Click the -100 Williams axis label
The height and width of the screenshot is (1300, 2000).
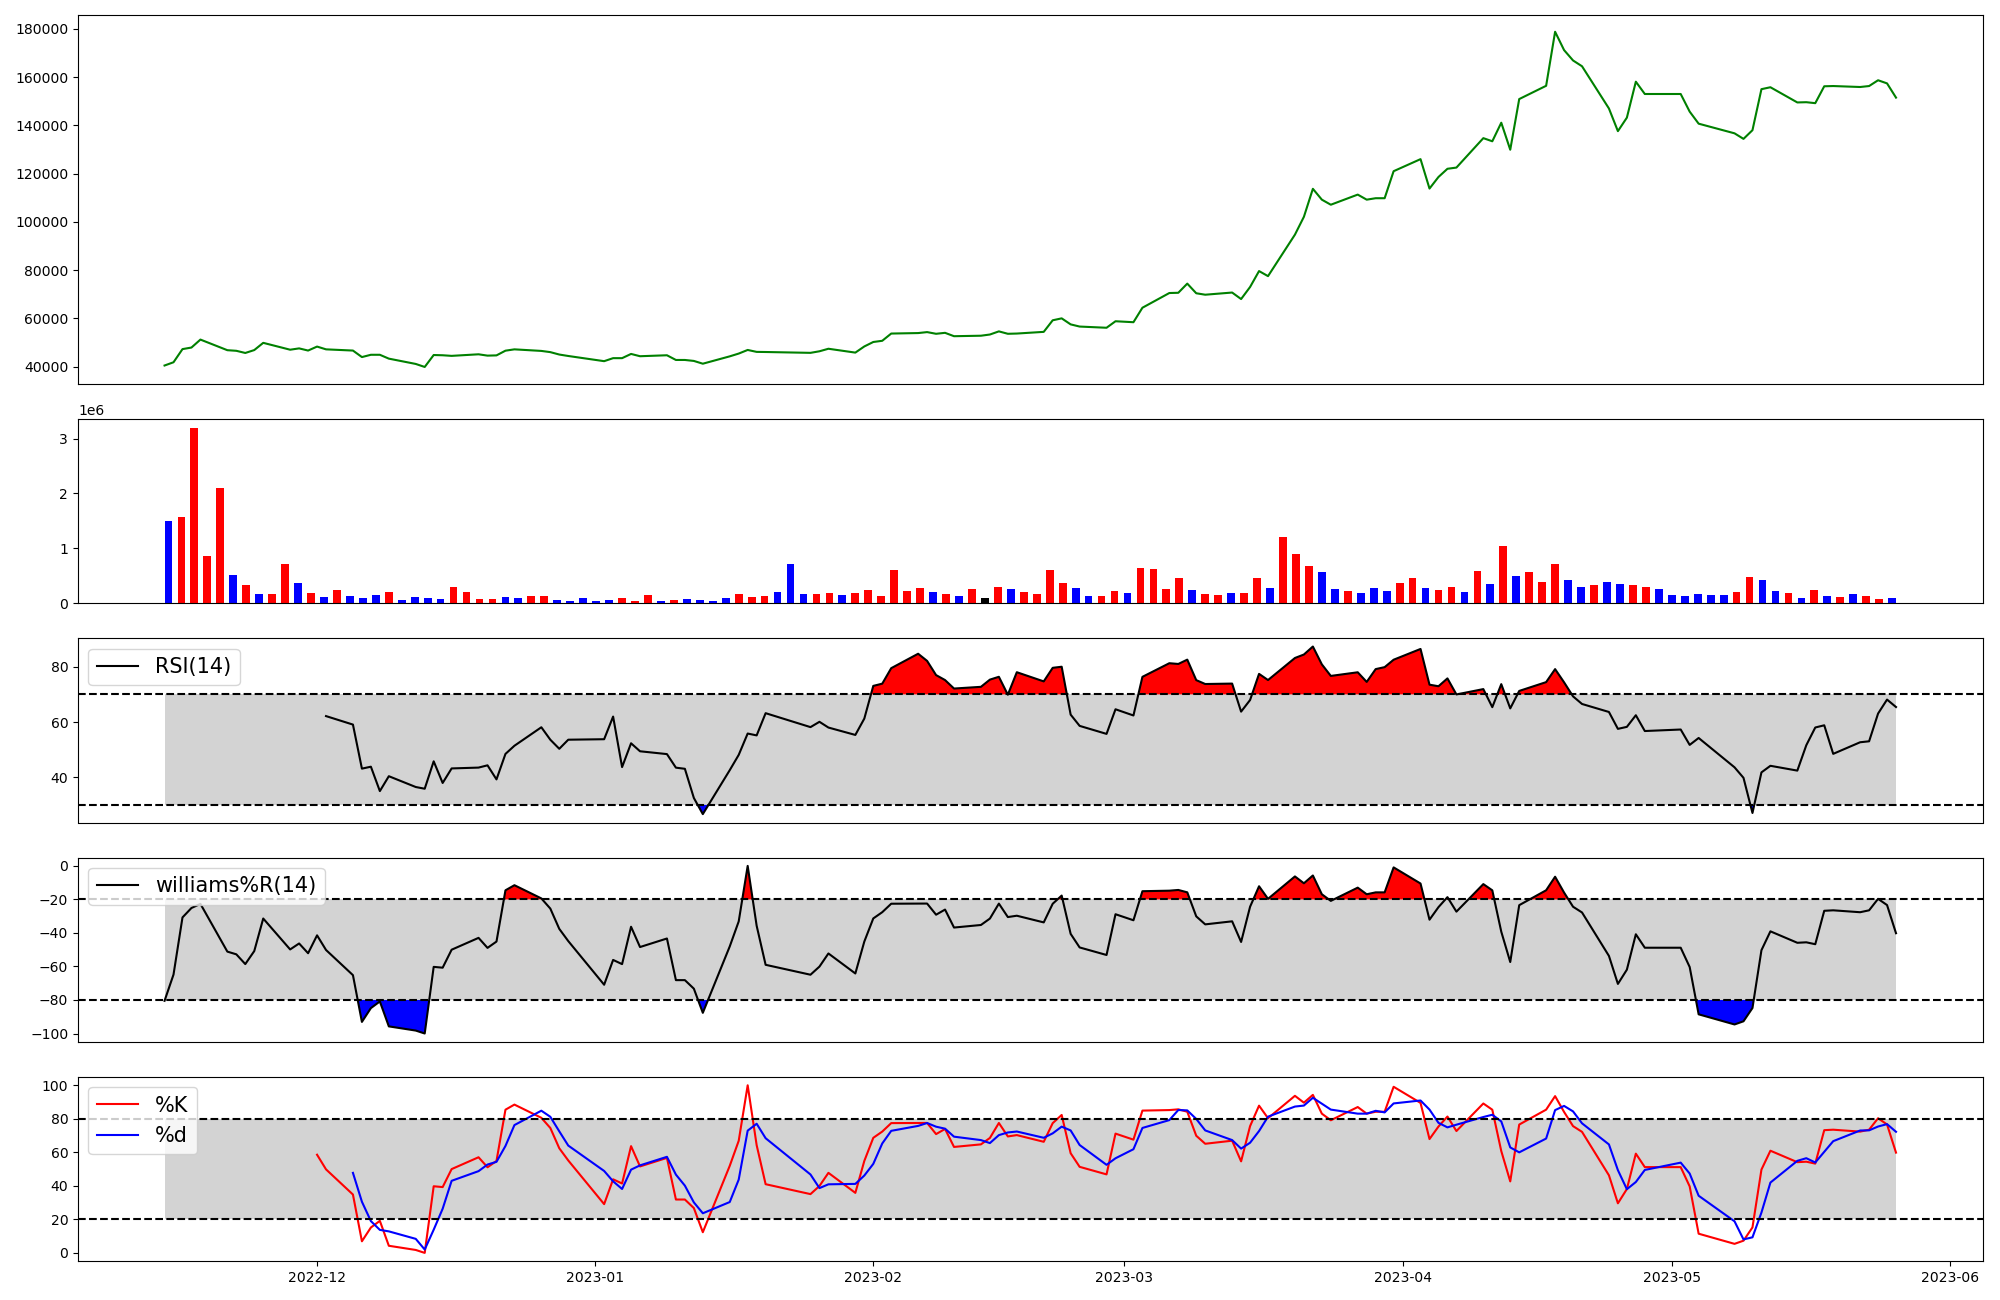click(x=48, y=1034)
